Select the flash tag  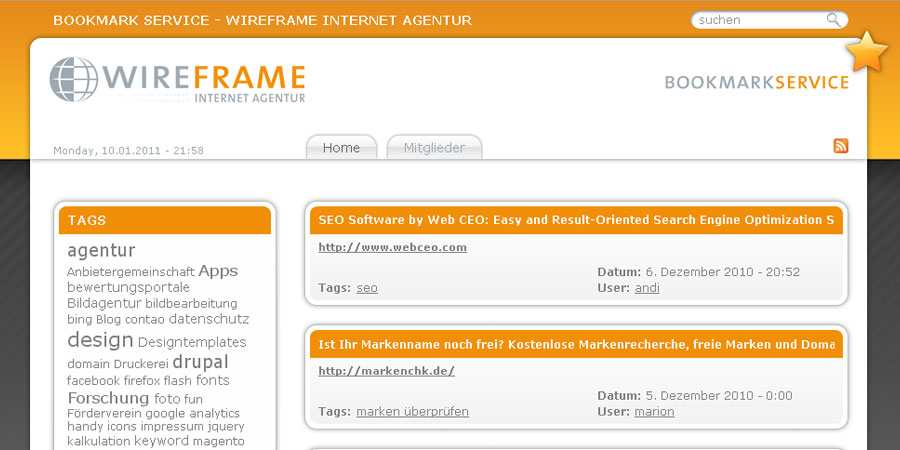pos(178,381)
